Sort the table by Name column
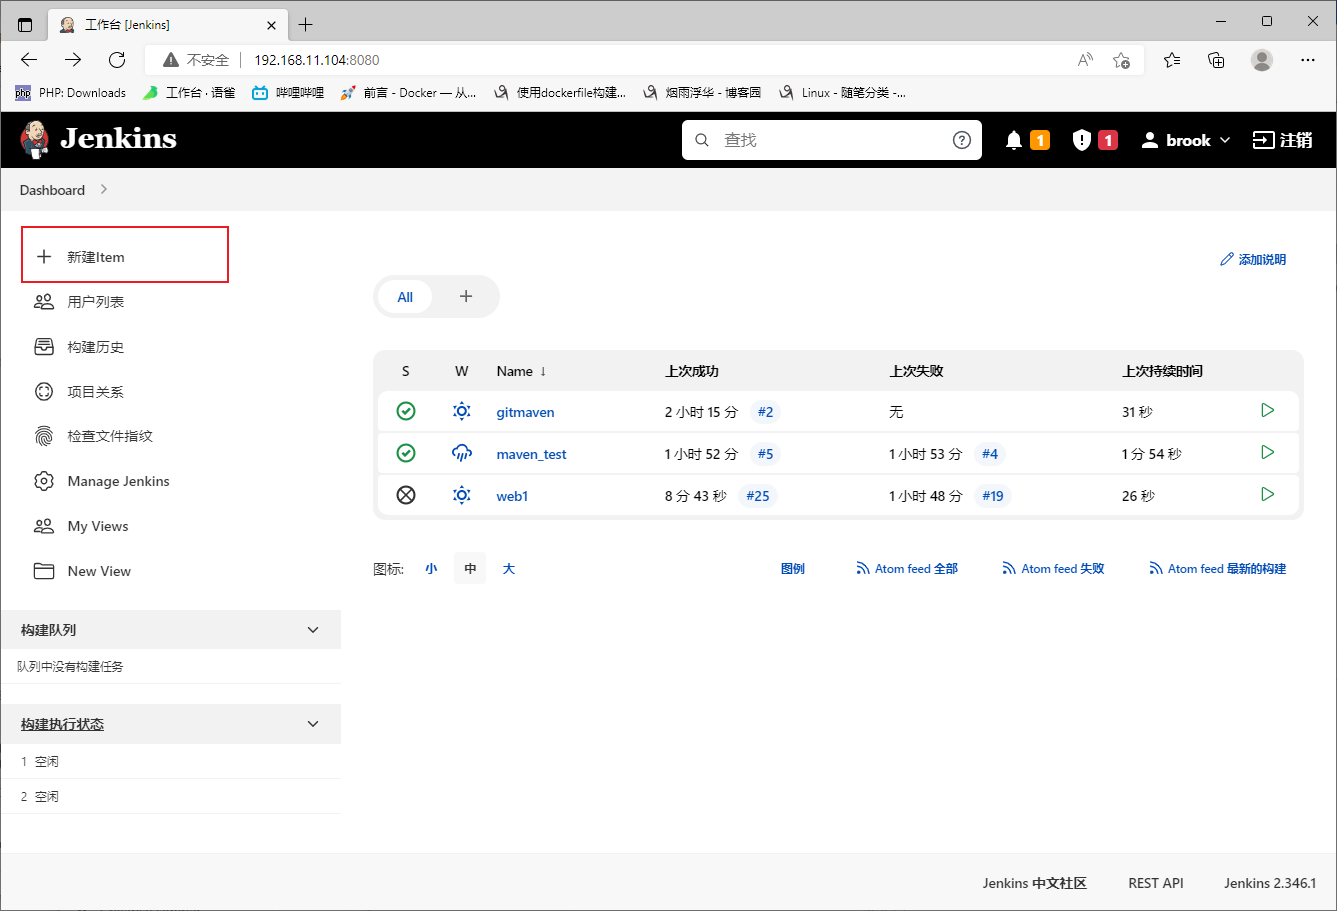This screenshot has width=1337, height=911. pyautogui.click(x=521, y=371)
